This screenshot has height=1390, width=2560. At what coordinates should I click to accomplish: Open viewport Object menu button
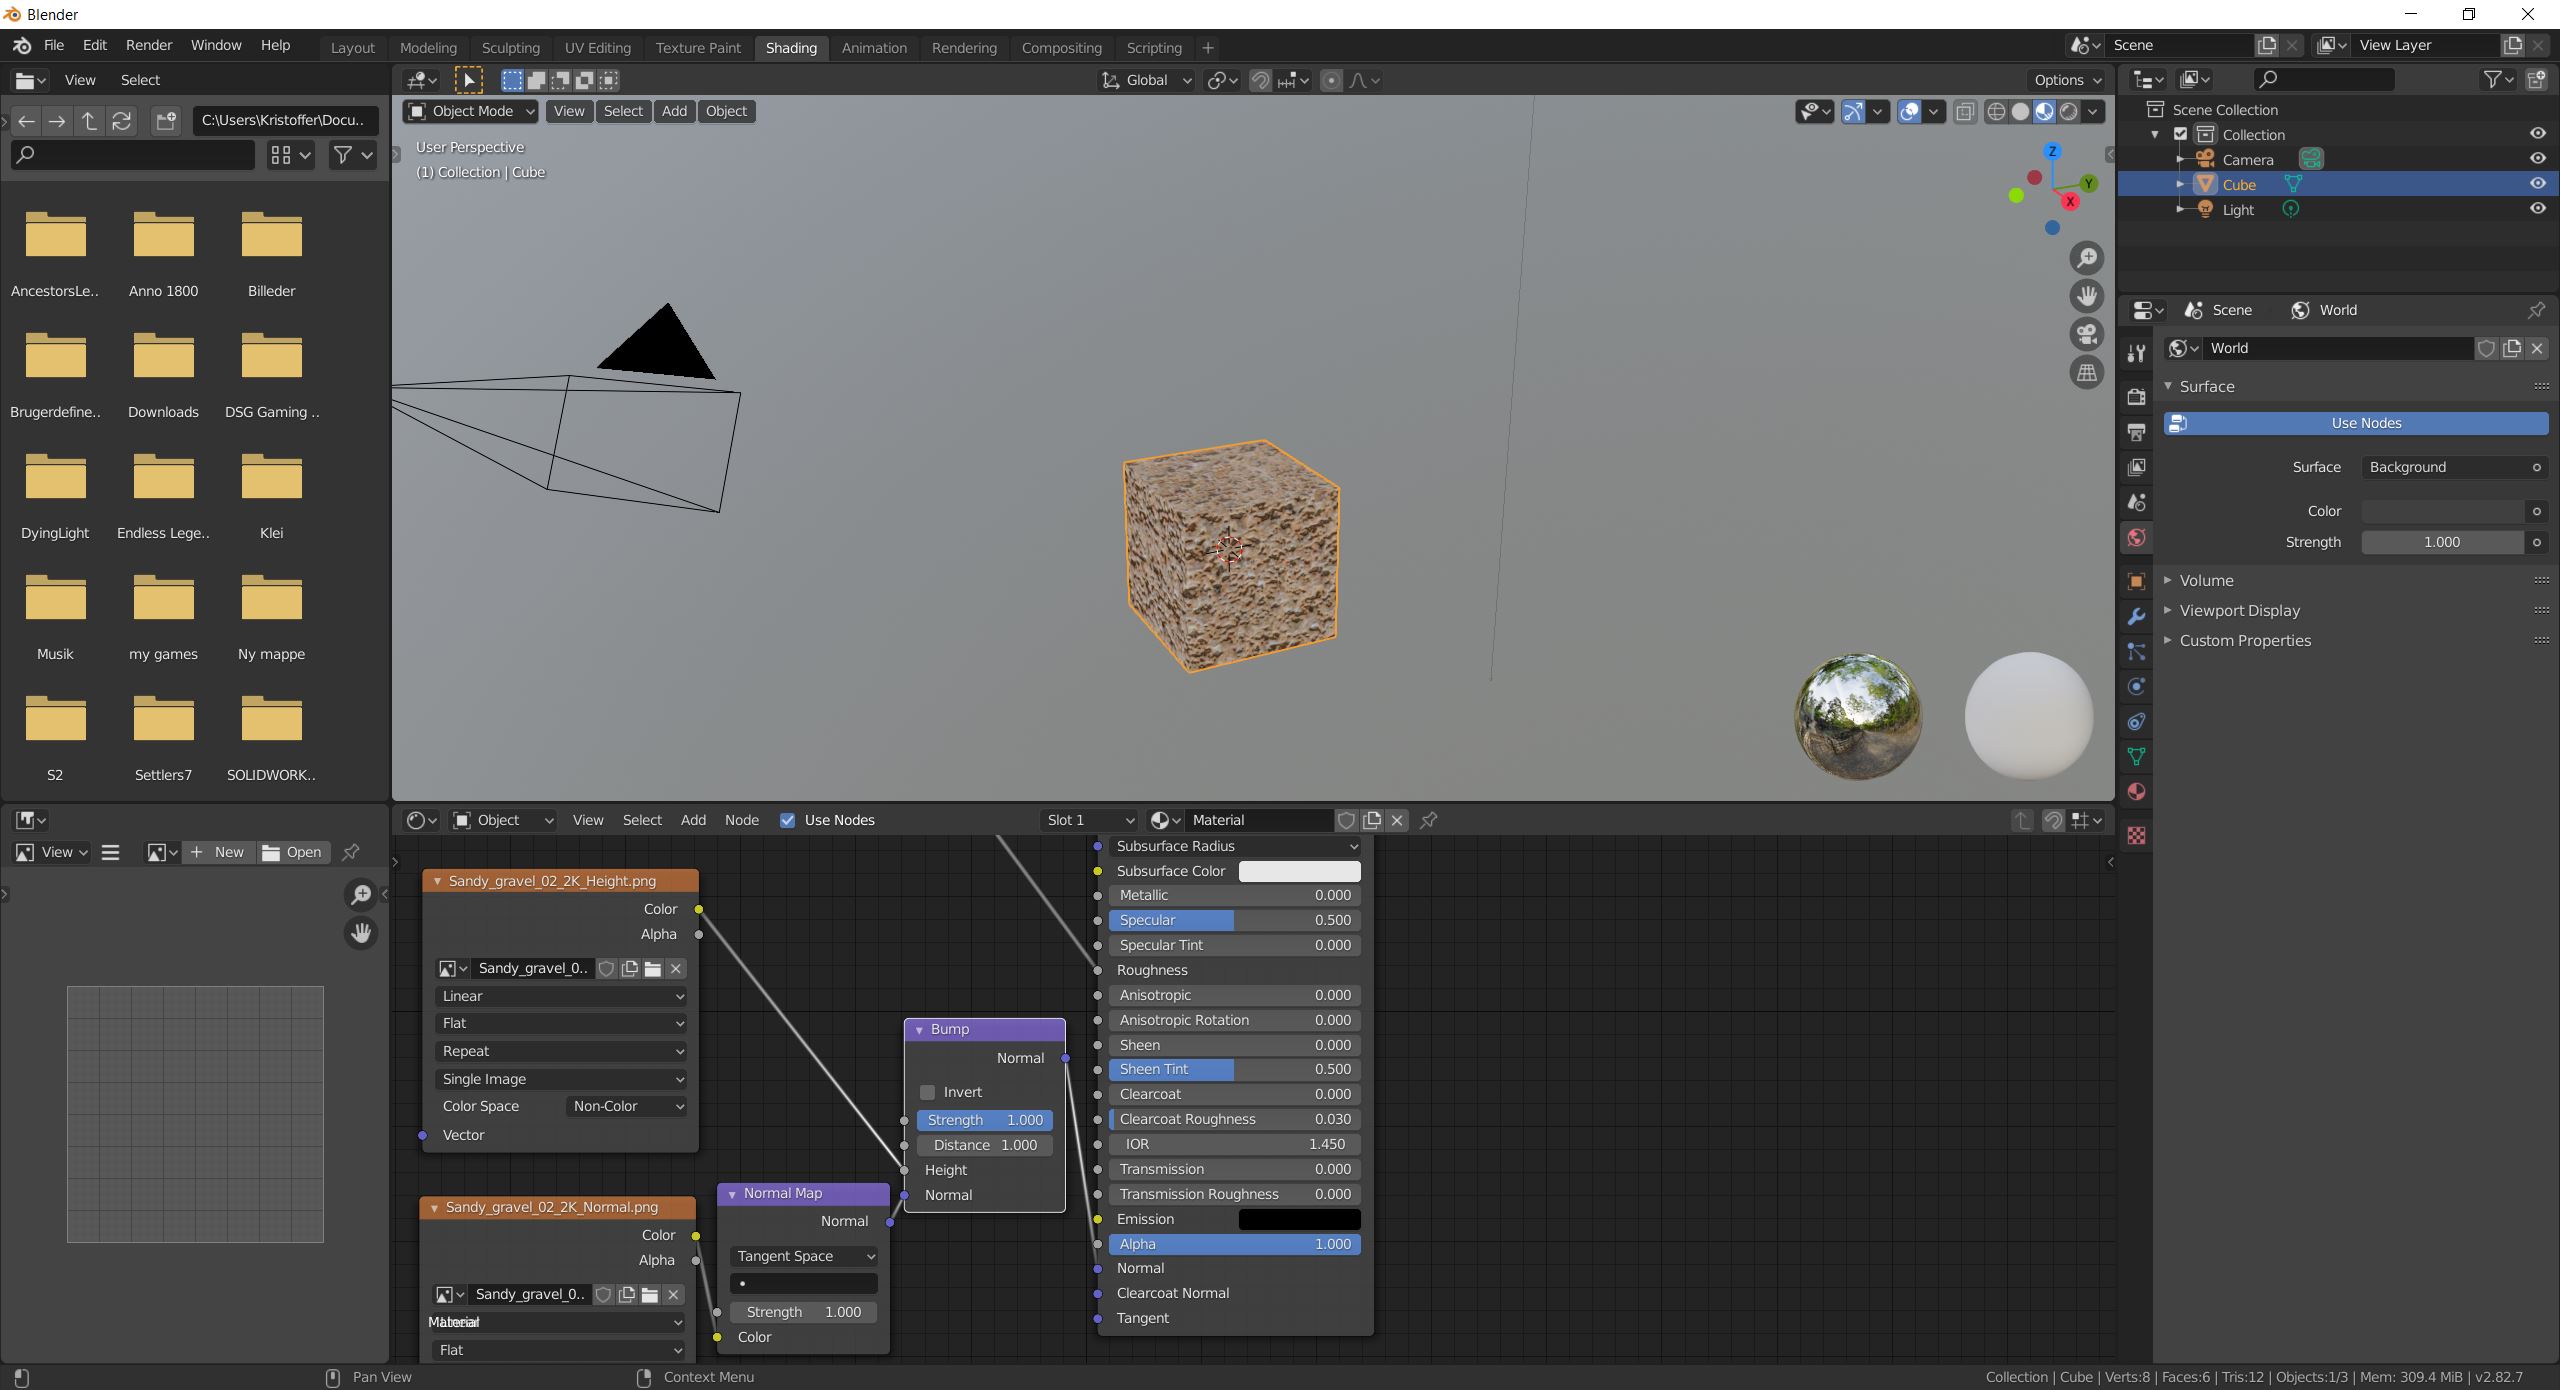click(726, 111)
